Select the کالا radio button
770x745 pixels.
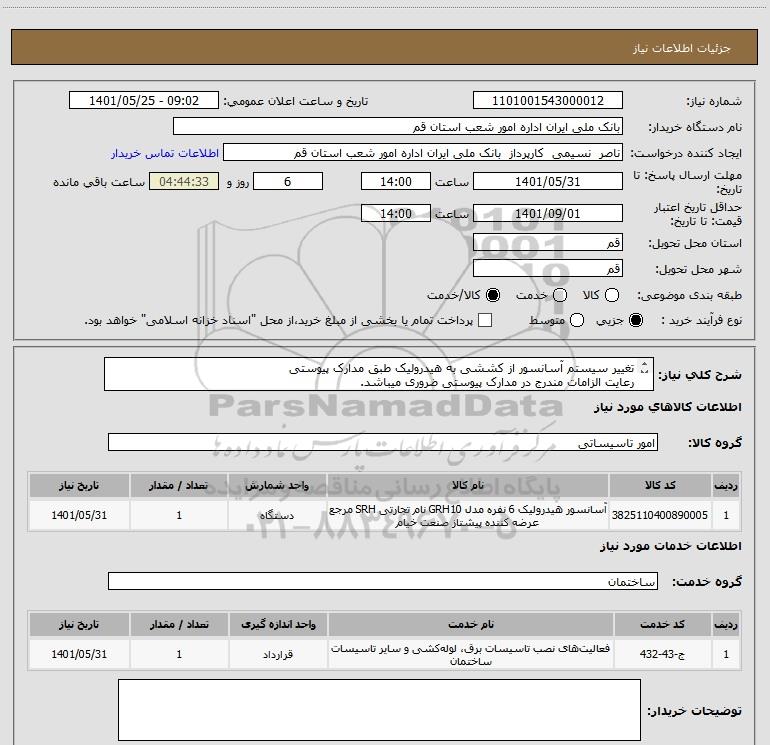tap(612, 295)
